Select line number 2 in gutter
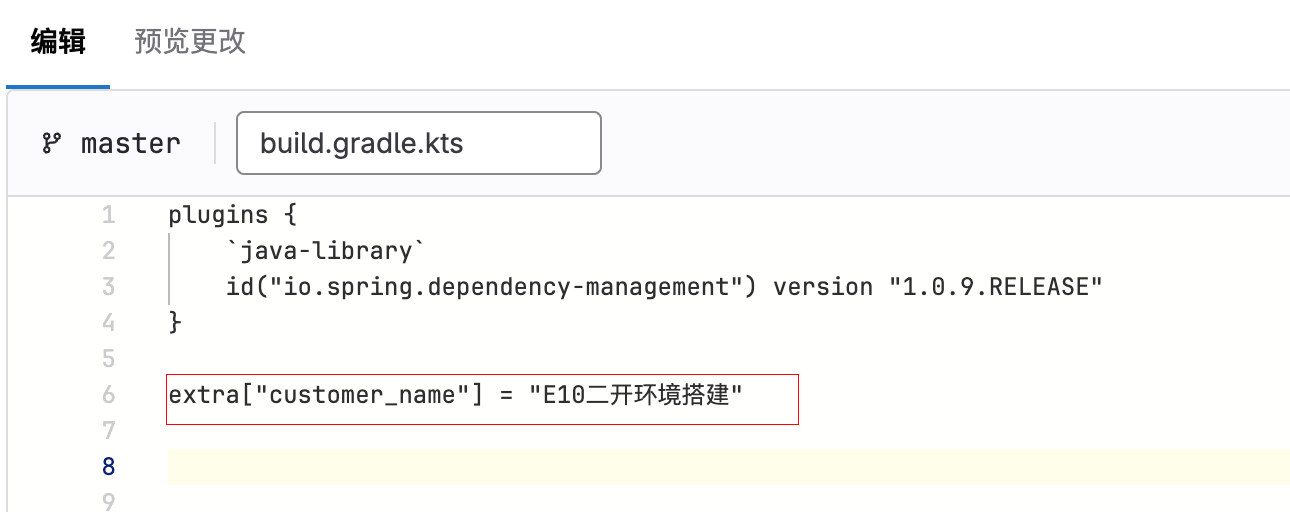Image resolution: width=1290 pixels, height=512 pixels. [x=108, y=251]
